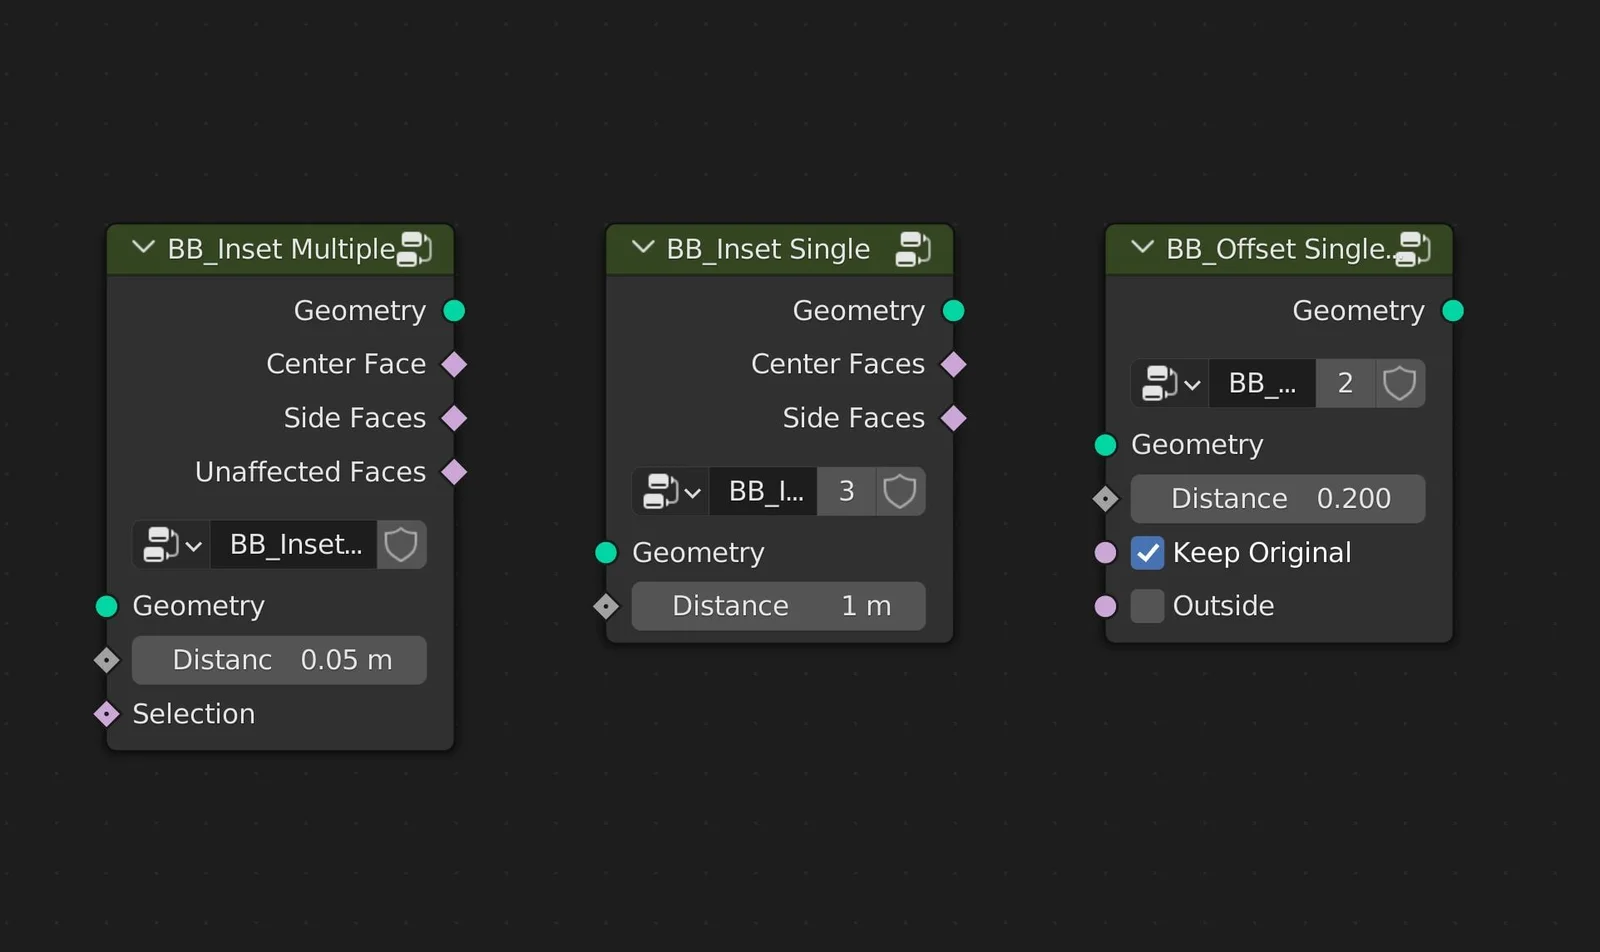Viewport: 1600px width, 952px height.
Task: Click the Distance 0.200 field on BB_Offset Single
Action: coord(1277,498)
